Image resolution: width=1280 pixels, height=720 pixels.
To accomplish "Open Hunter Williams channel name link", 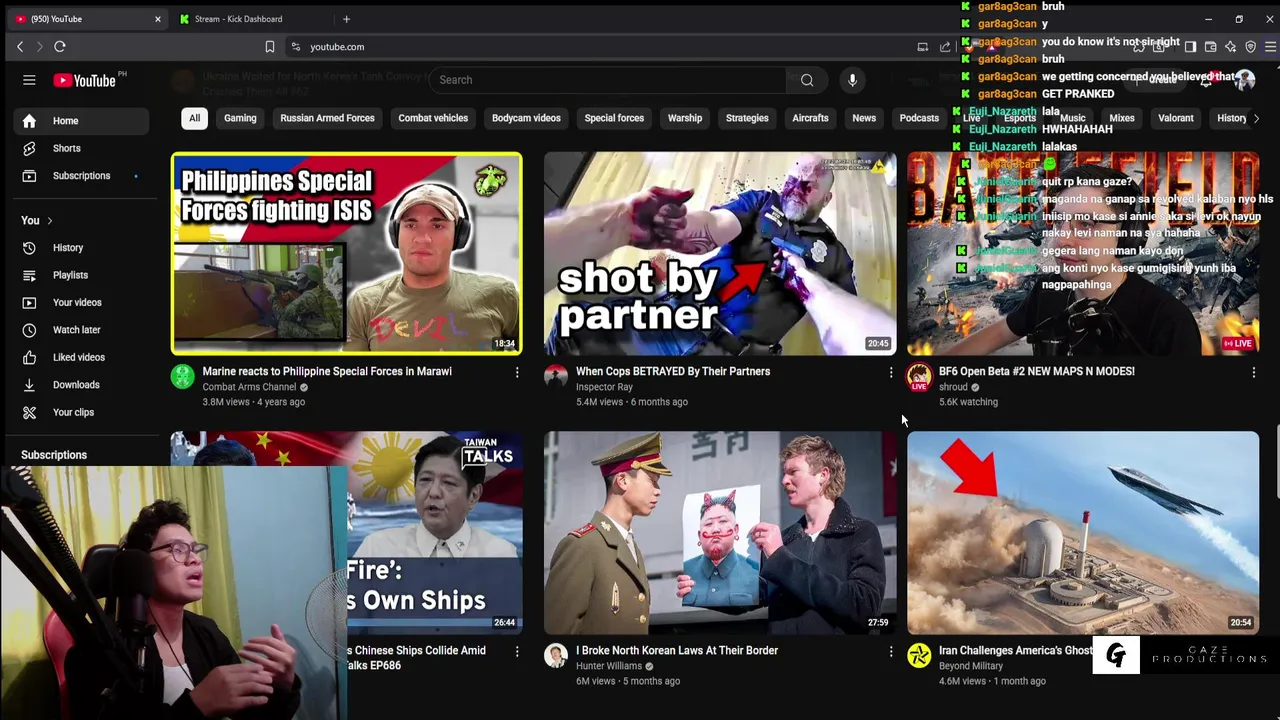I will click(x=609, y=666).
